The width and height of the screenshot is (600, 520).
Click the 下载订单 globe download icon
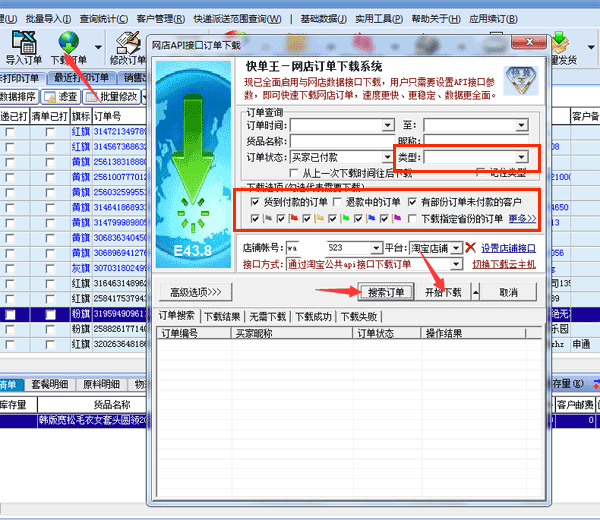click(68, 42)
